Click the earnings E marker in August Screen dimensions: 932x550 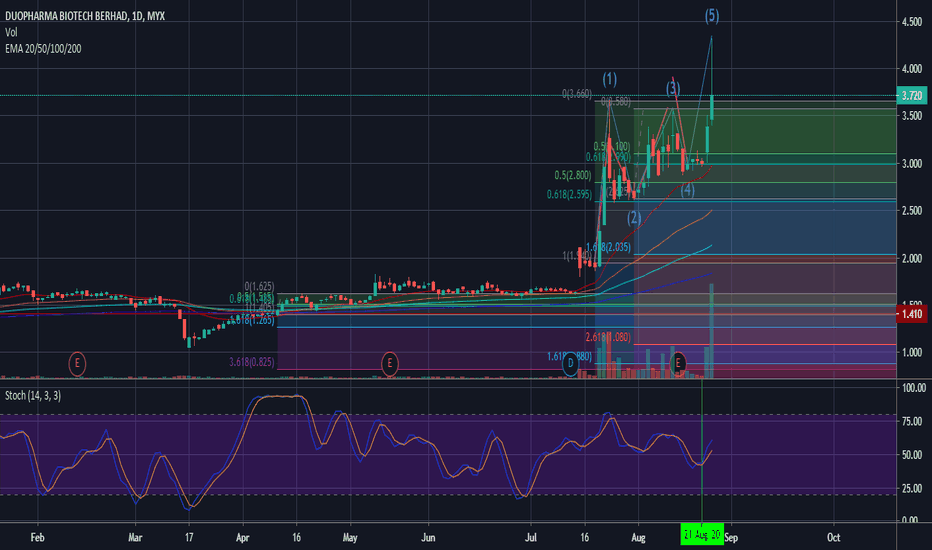(678, 363)
